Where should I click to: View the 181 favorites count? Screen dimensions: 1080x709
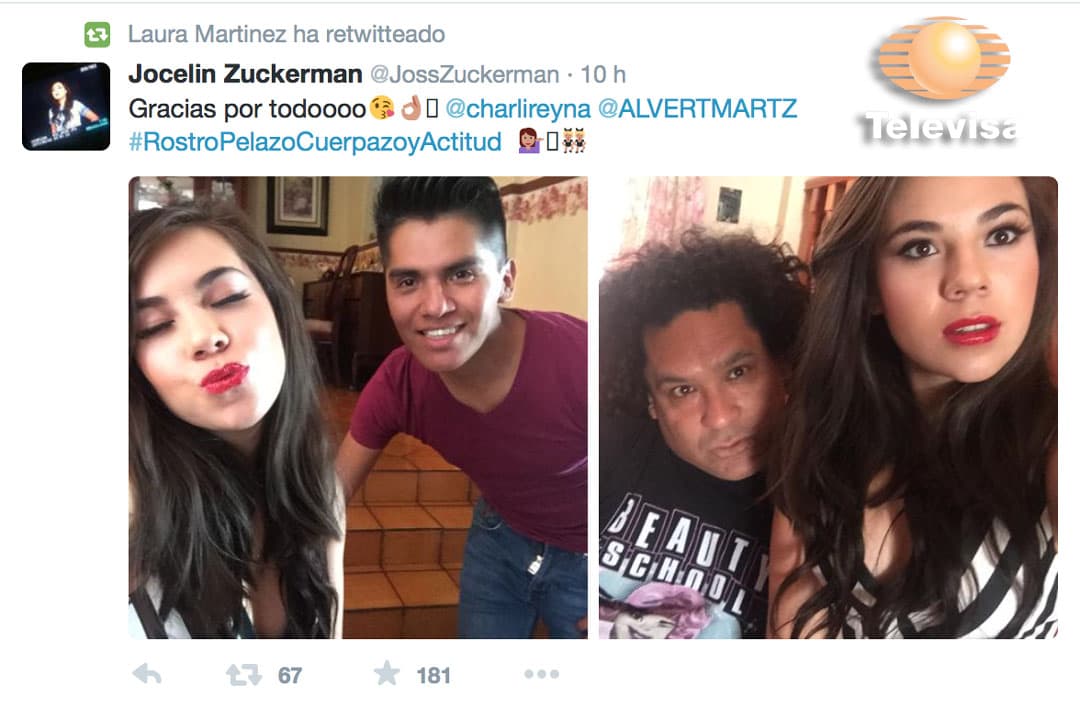433,675
